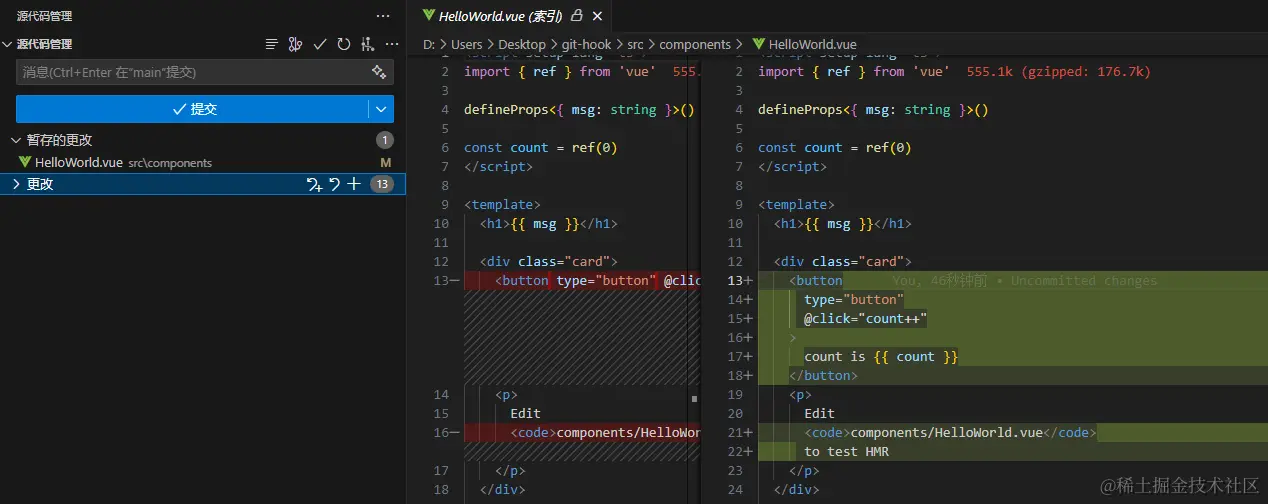
Task: Expand the 更改 section
Action: pyautogui.click(x=16, y=184)
